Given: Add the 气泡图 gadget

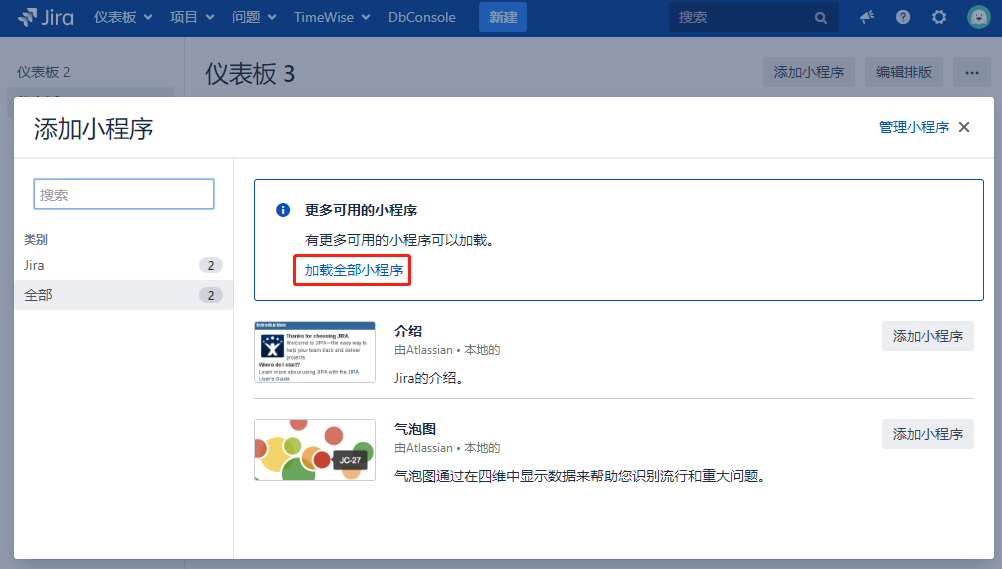Looking at the screenshot, I should pos(927,434).
